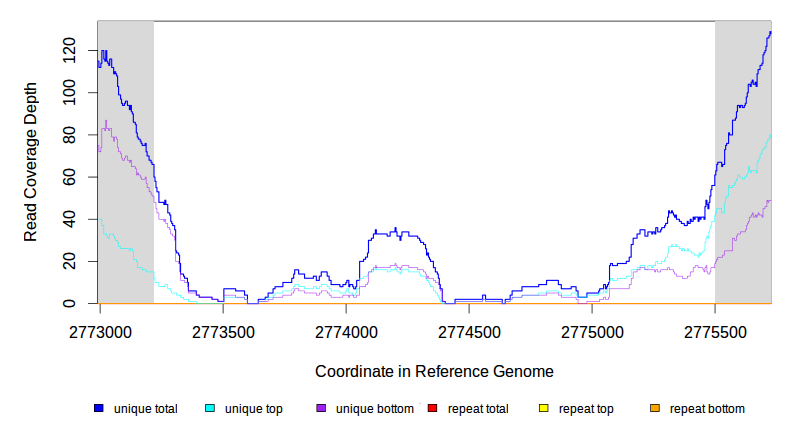
Task: Click the "unique total" legend label text
Action: pyautogui.click(x=145, y=409)
